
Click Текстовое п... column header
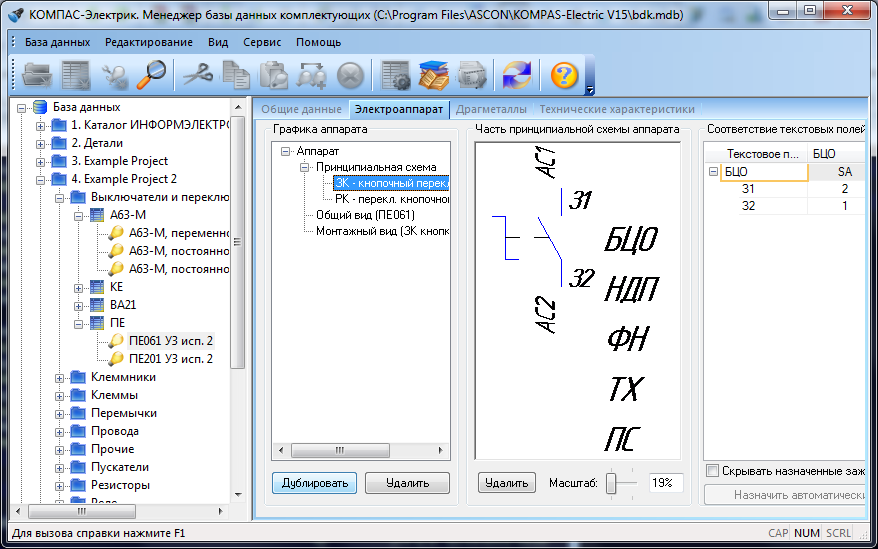[755, 154]
